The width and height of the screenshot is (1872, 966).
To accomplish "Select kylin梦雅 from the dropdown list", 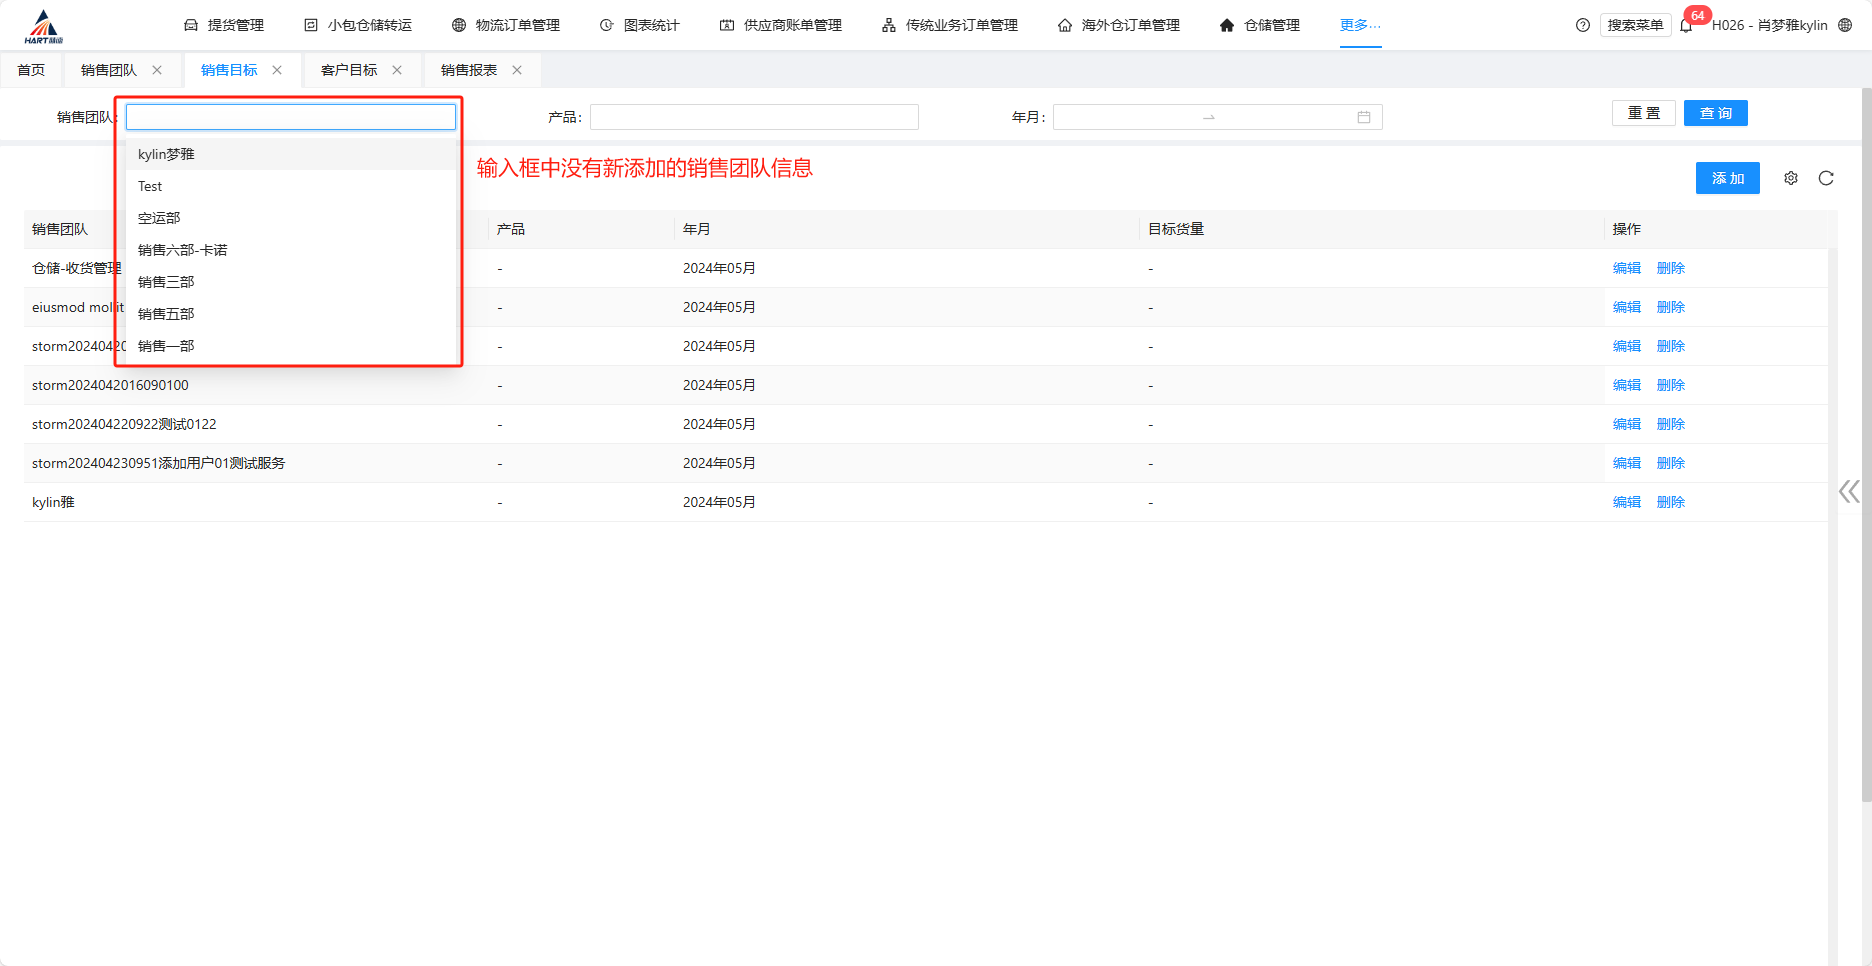I will [x=167, y=154].
